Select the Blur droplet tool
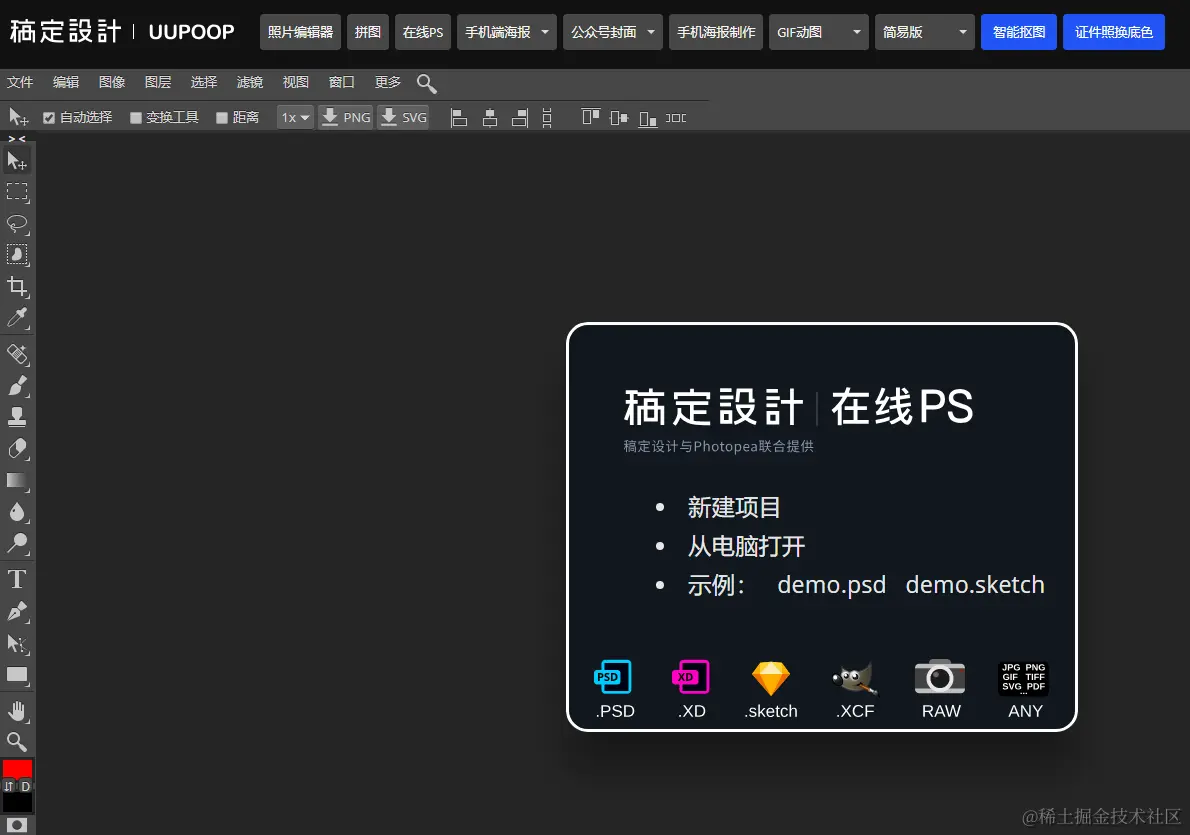The width and height of the screenshot is (1190, 835). click(17, 512)
